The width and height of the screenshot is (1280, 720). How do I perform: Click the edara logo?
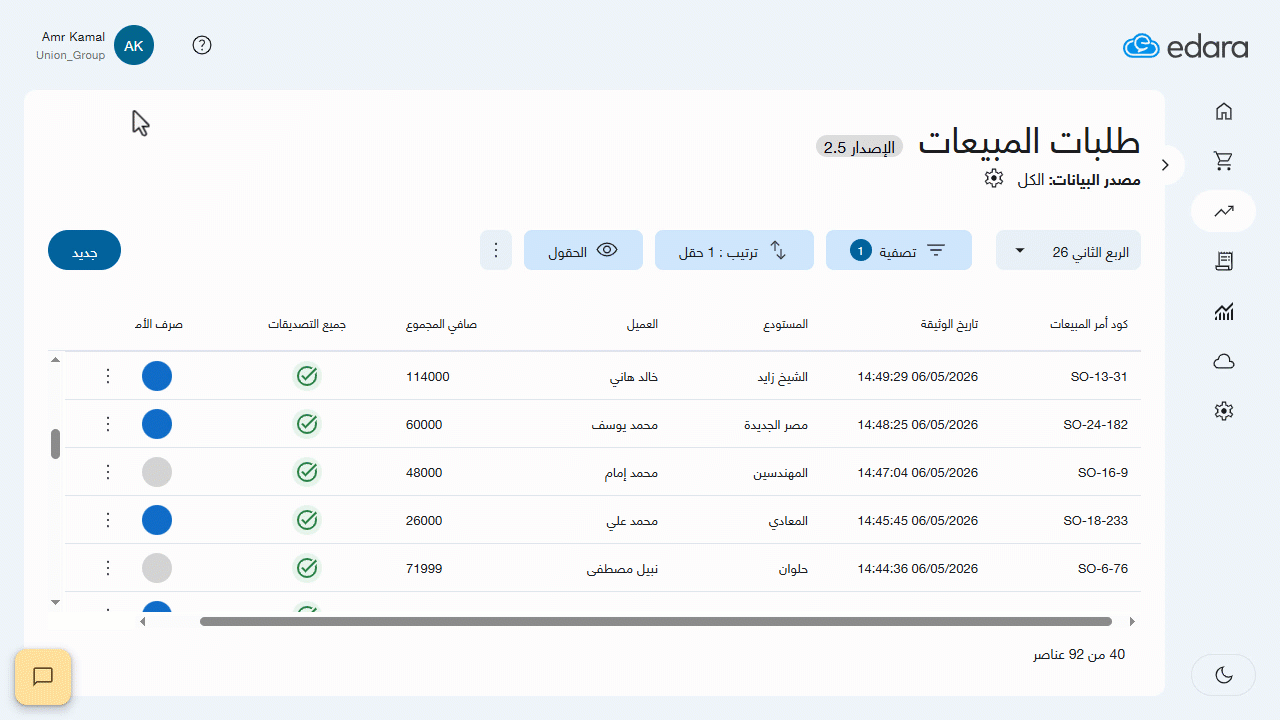[x=1185, y=46]
